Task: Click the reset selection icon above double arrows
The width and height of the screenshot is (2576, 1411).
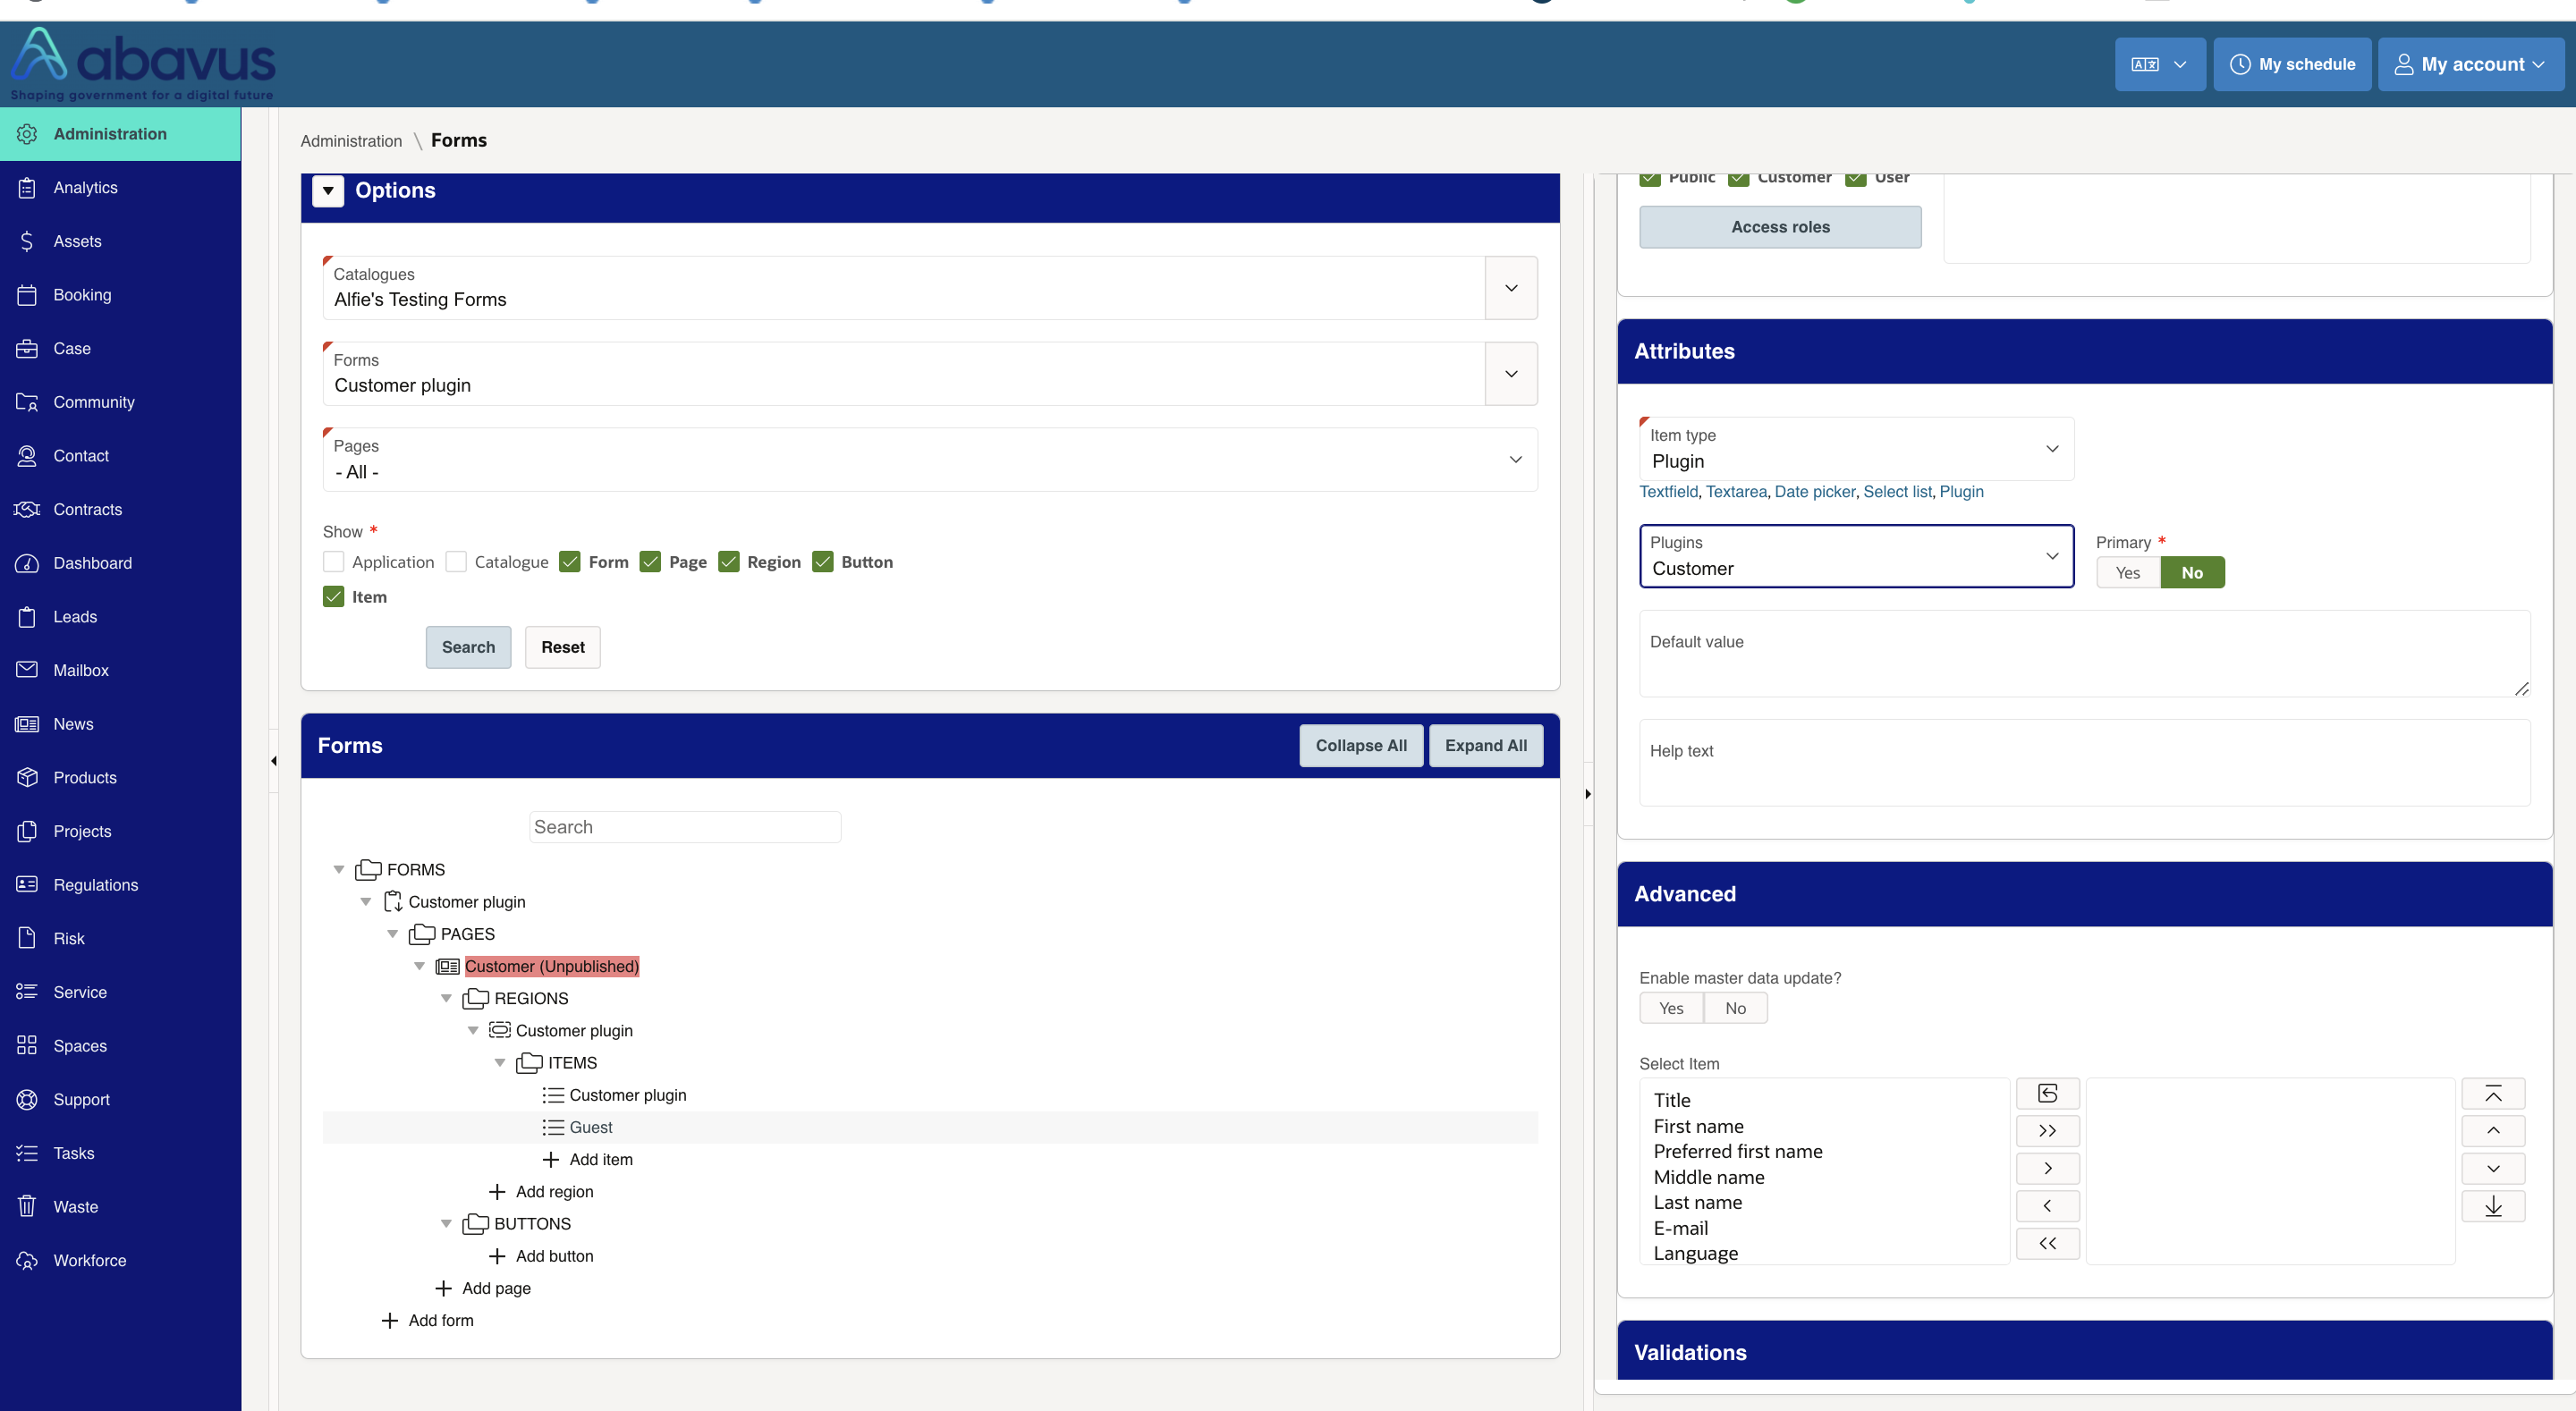Action: pyautogui.click(x=2047, y=1094)
